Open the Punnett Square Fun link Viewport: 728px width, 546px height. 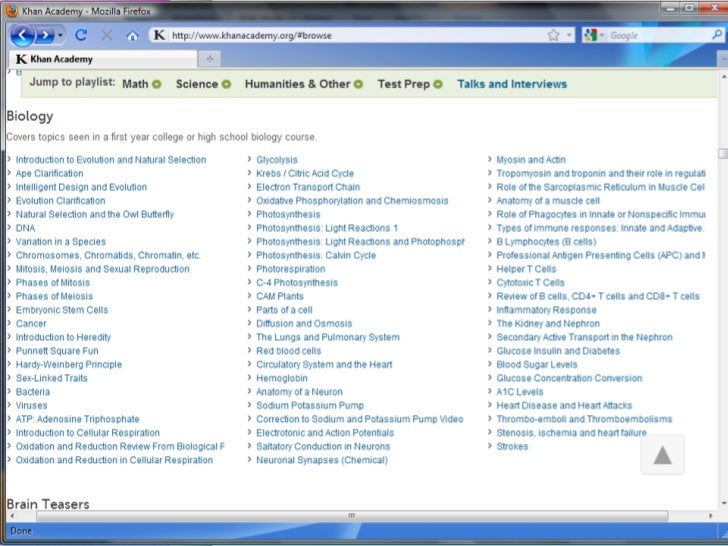57,351
